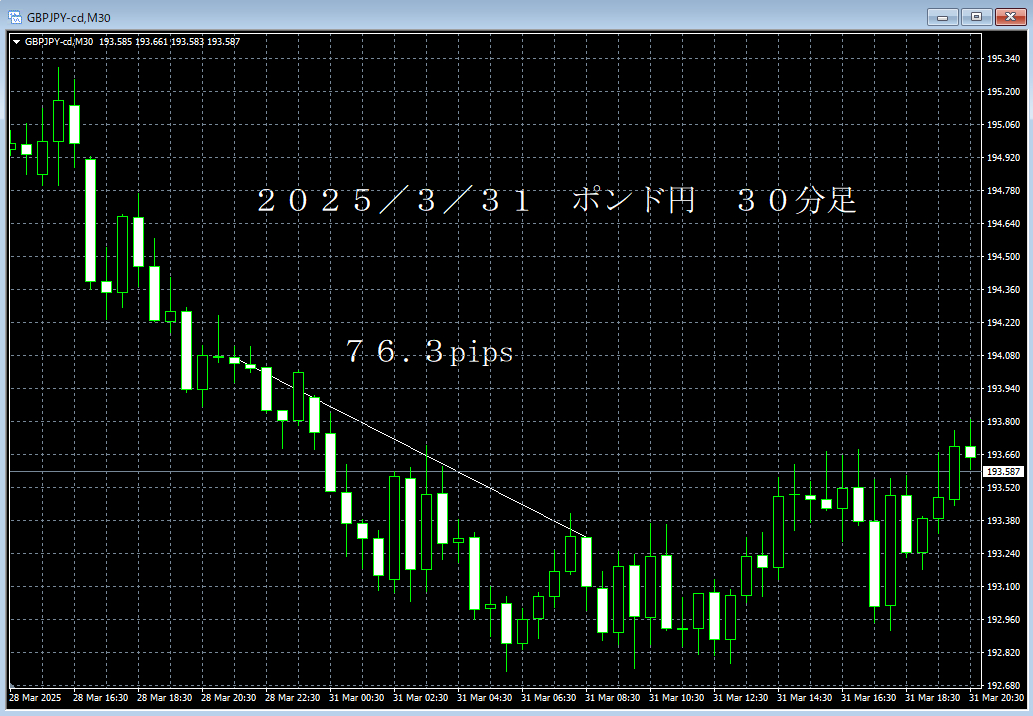Click price scale value 195.200
The height and width of the screenshot is (716, 1033).
(x=1003, y=92)
